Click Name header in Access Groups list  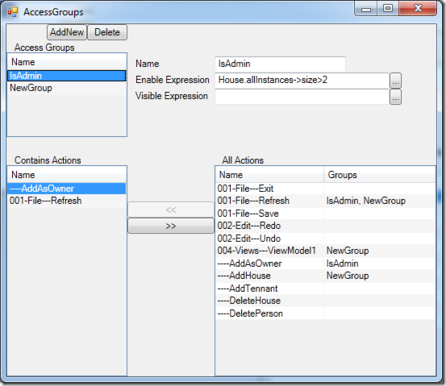point(67,62)
